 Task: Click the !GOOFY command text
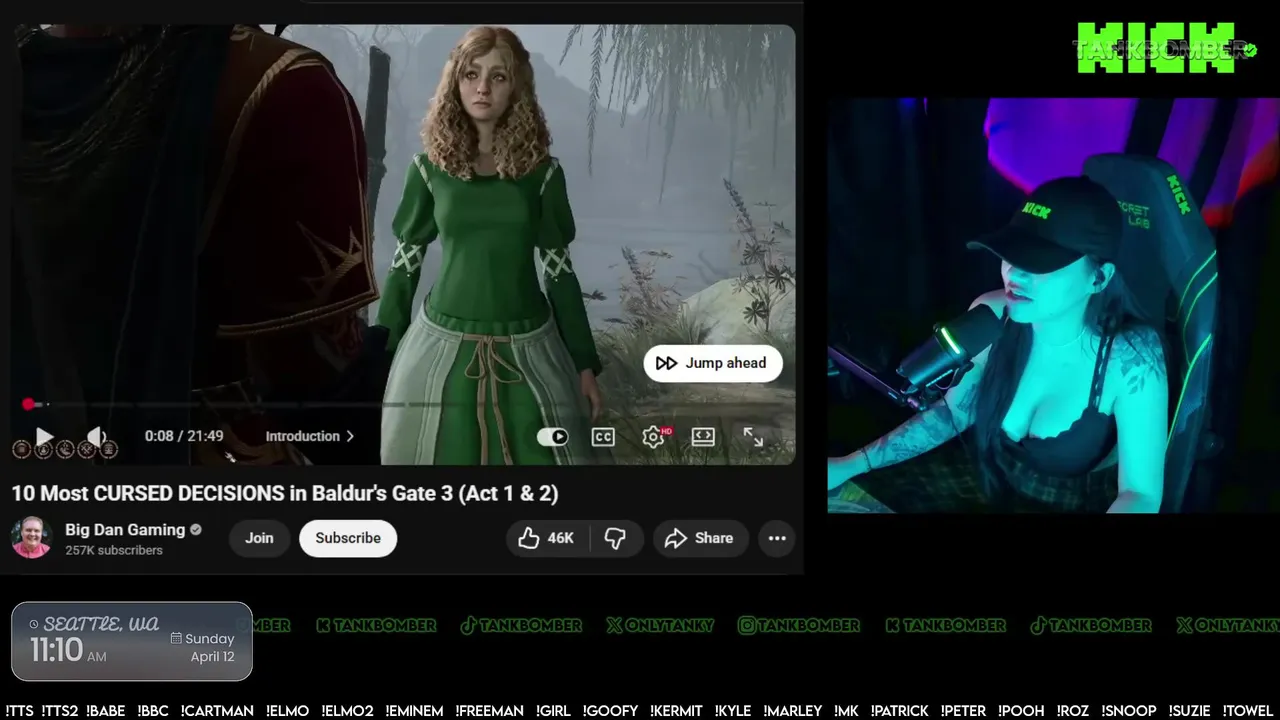pos(610,711)
